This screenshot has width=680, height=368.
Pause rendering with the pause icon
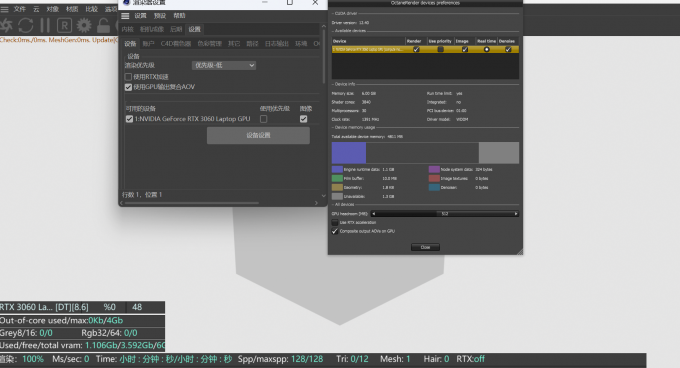(45, 26)
